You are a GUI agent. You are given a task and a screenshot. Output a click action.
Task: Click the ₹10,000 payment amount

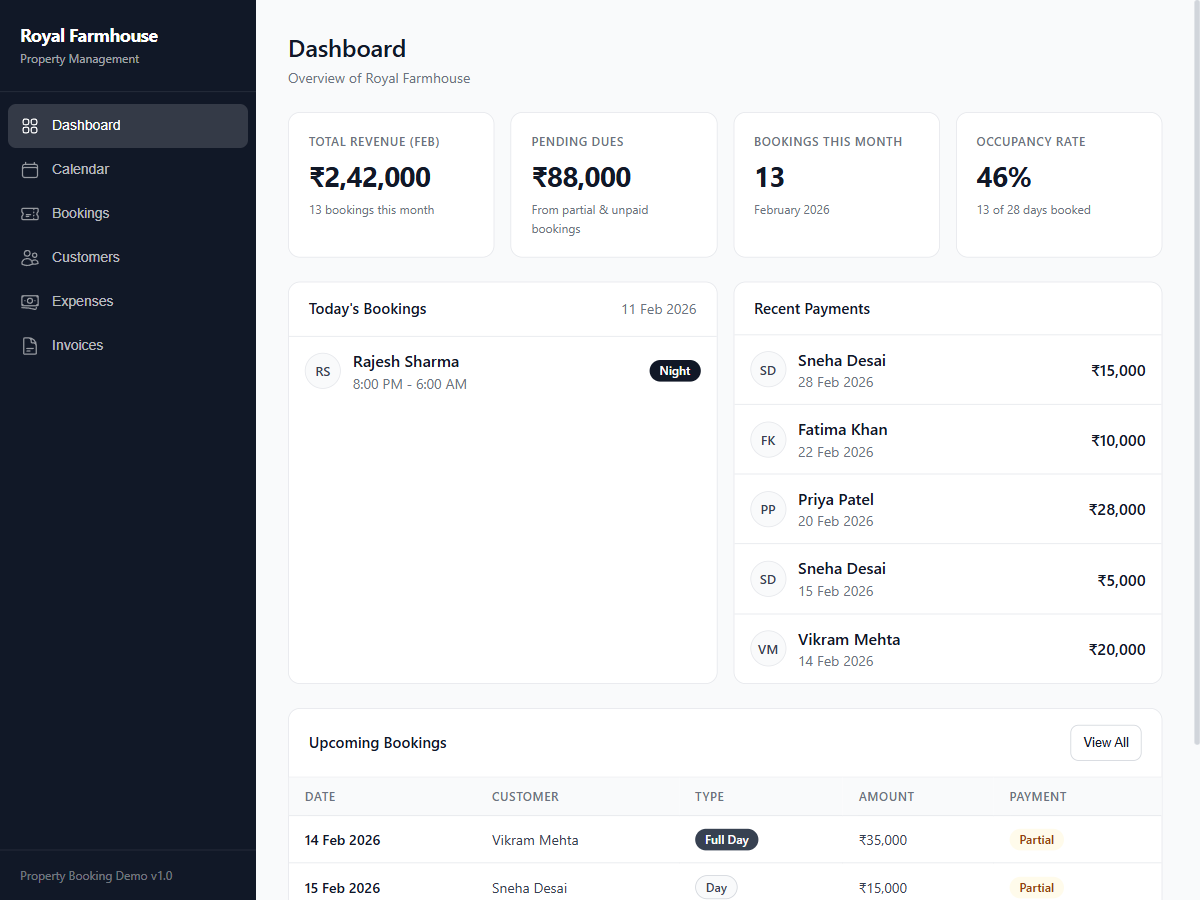pyautogui.click(x=1118, y=441)
